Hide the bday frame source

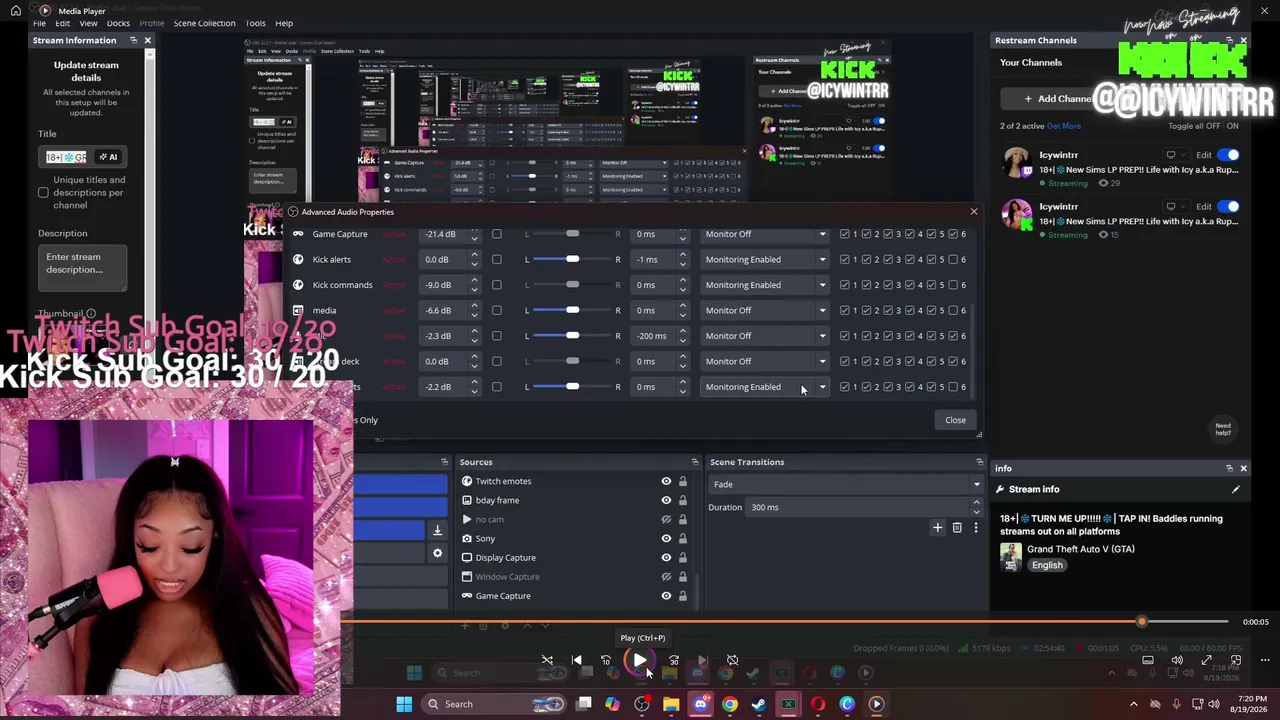coord(666,500)
